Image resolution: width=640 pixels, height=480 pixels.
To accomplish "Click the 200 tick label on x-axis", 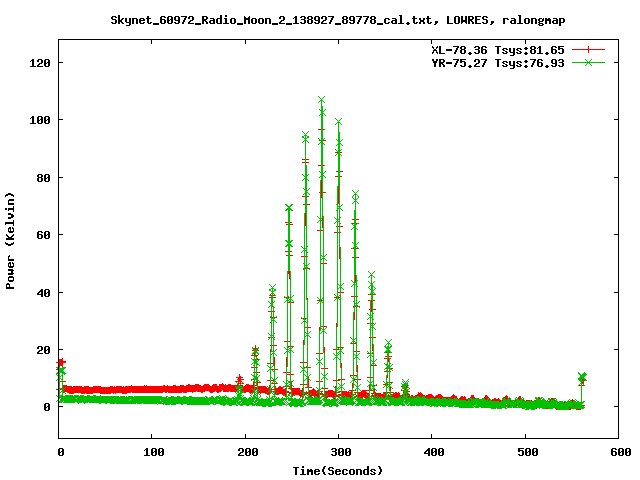I will pos(245,453).
